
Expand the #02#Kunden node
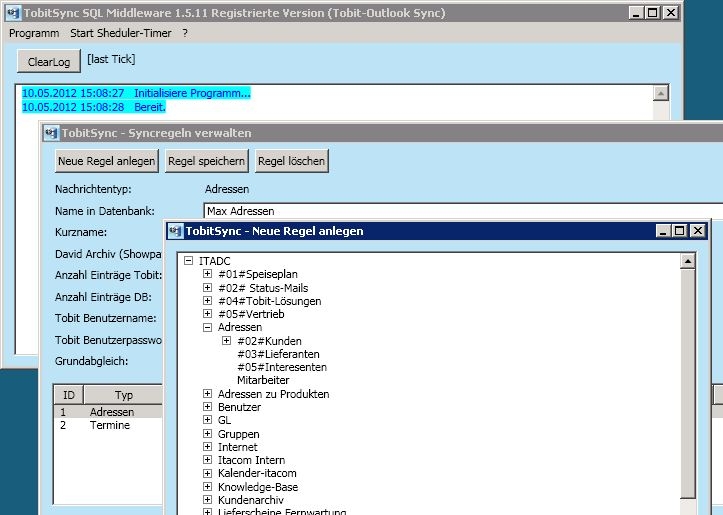[226, 341]
